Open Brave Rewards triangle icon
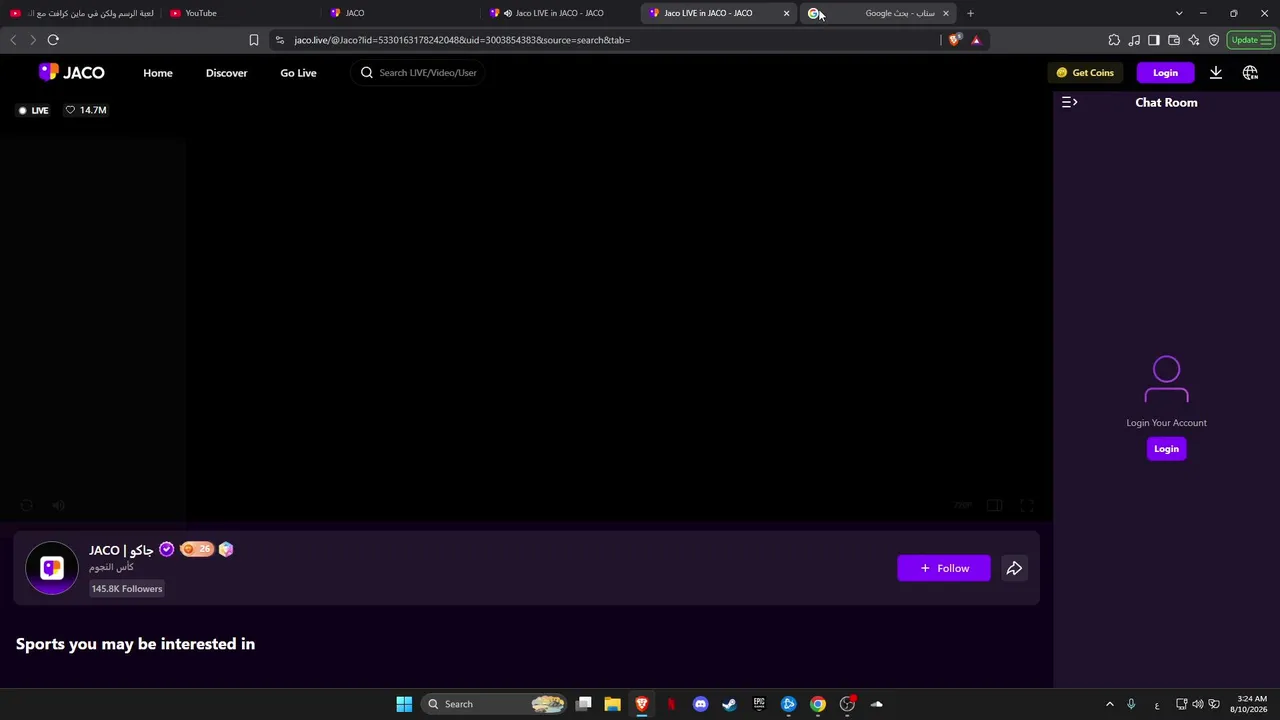 (x=976, y=40)
